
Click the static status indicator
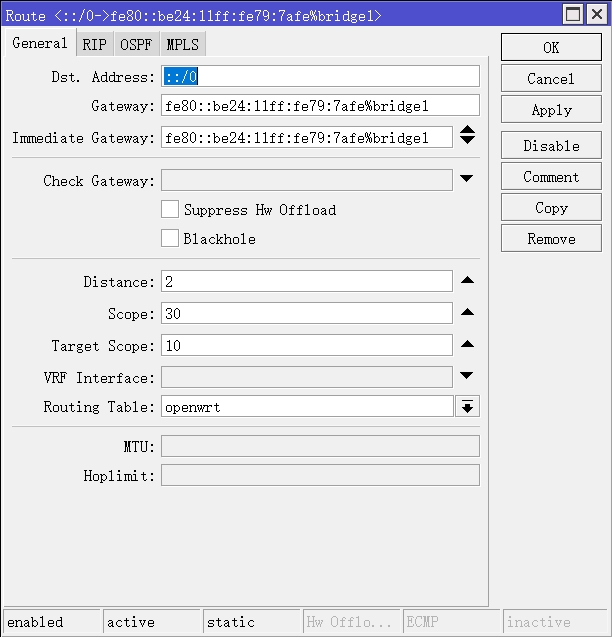pos(252,622)
